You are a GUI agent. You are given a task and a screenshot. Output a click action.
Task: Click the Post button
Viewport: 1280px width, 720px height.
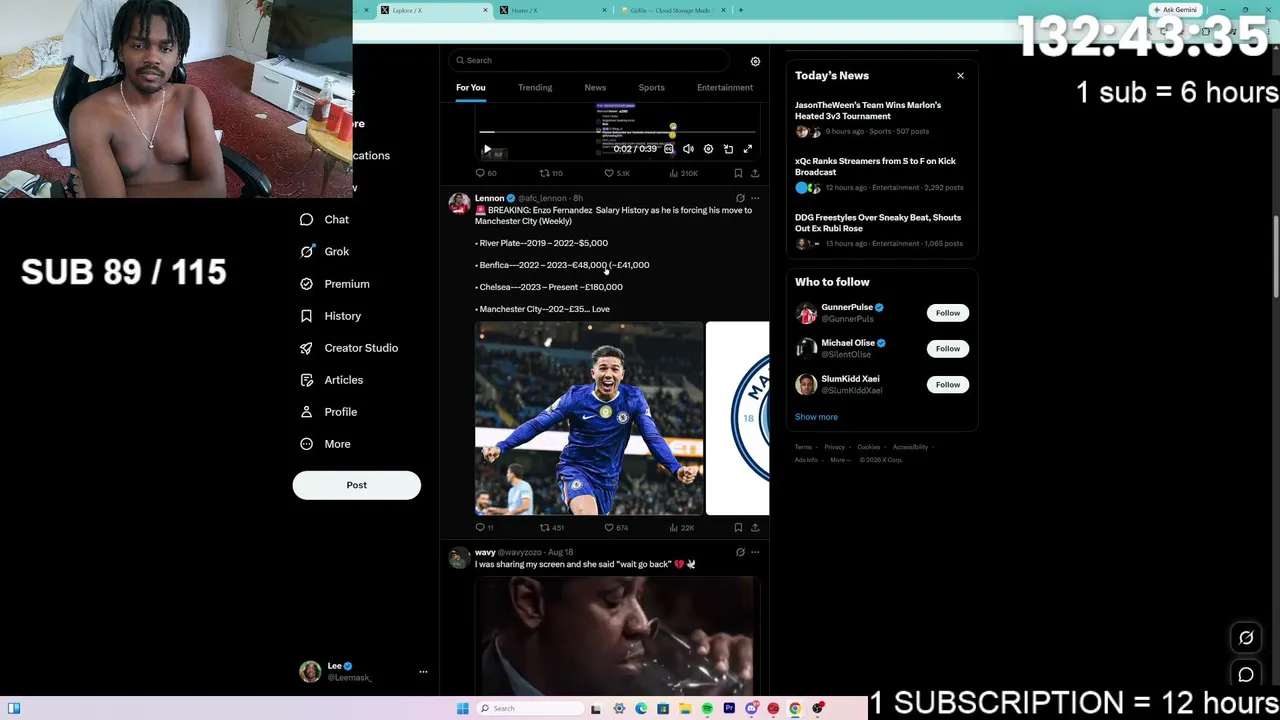coord(357,485)
